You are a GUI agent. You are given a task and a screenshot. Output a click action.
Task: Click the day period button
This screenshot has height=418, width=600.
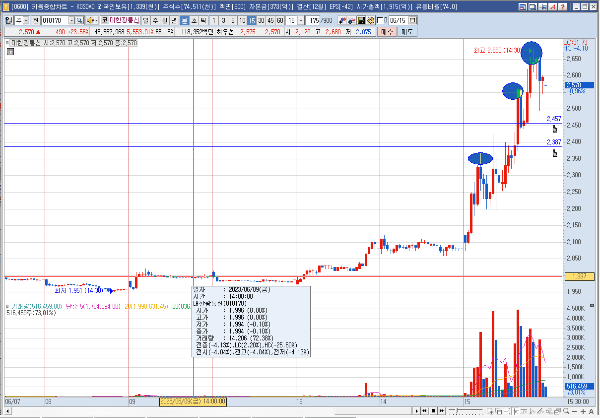coord(145,20)
